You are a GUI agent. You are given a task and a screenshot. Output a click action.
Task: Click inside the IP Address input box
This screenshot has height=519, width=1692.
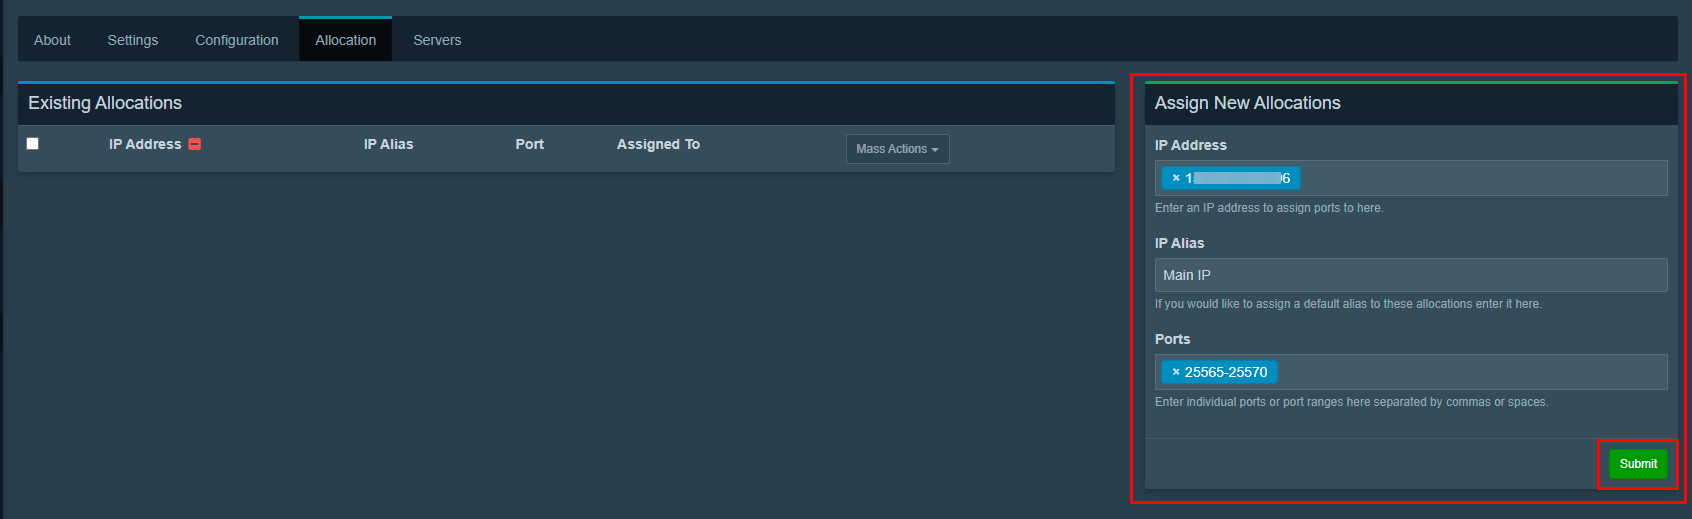(x=1480, y=178)
